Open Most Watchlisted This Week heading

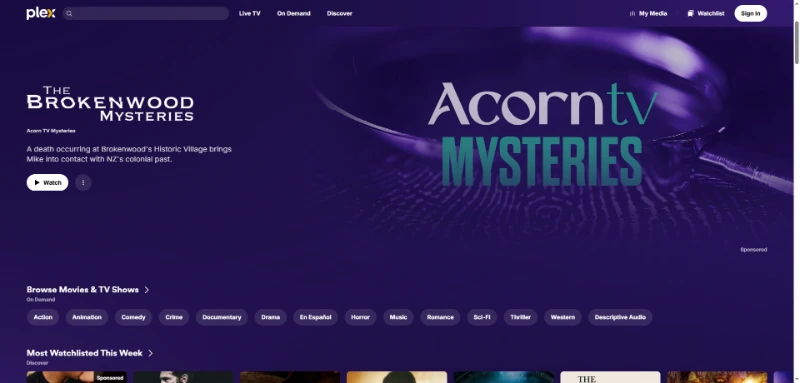[85, 353]
